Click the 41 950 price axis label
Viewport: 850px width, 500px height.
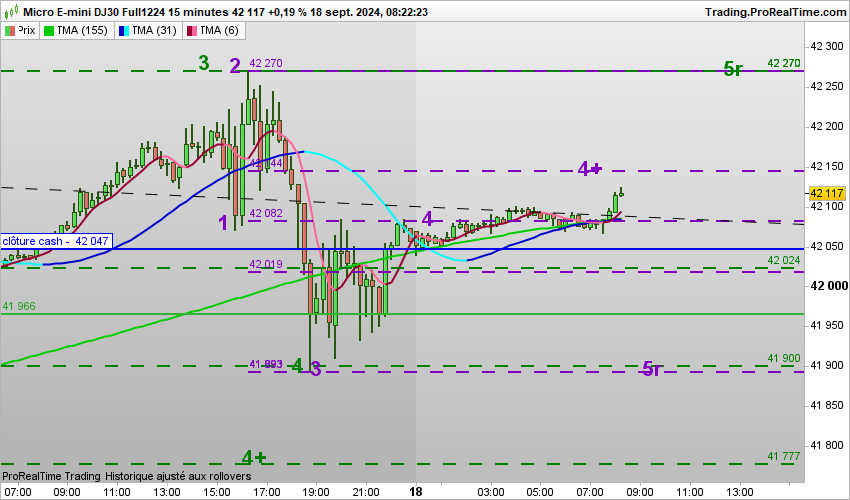827,325
